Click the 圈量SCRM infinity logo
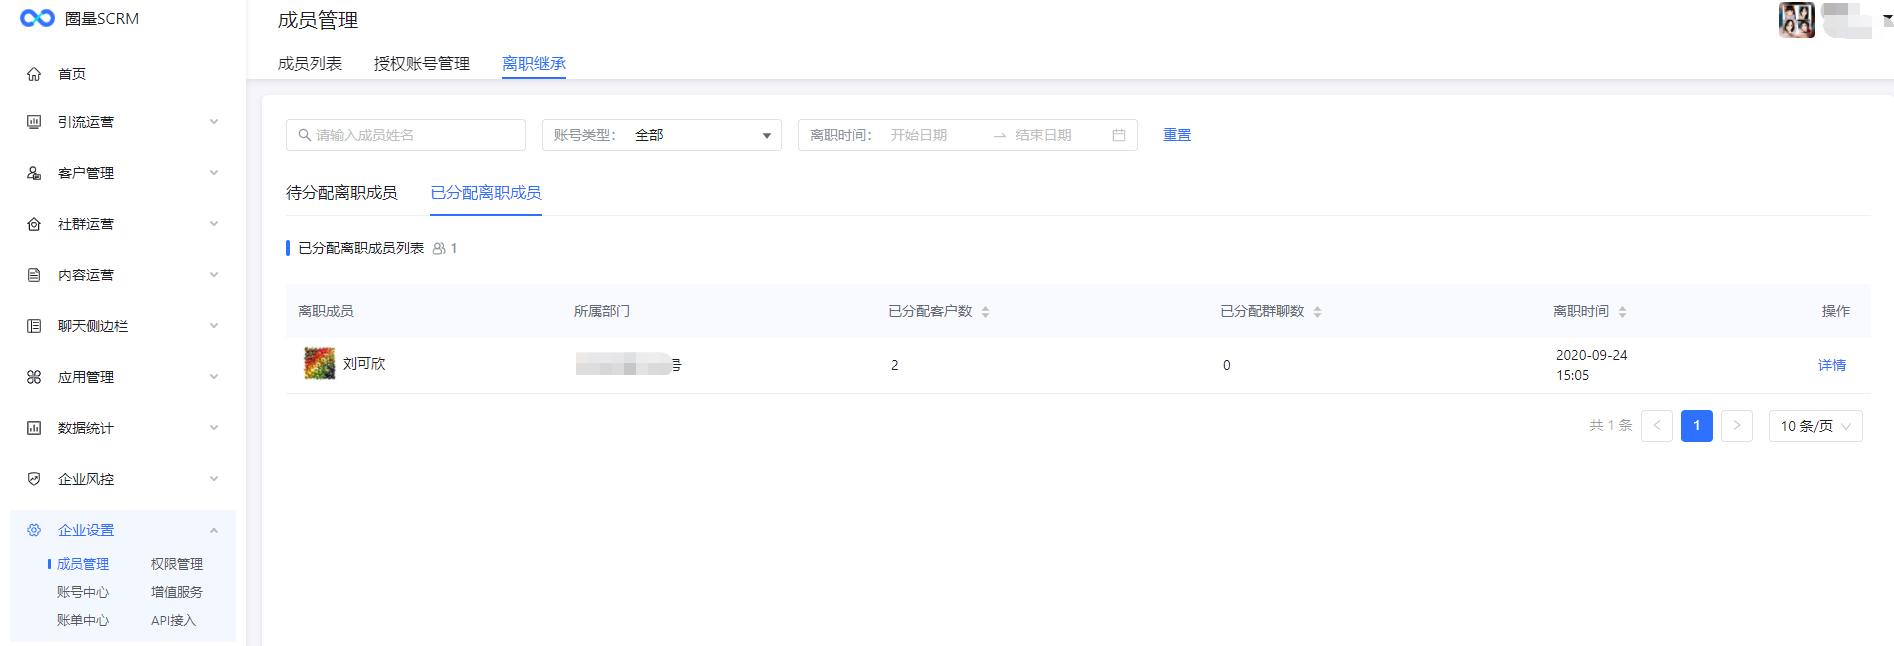 pyautogui.click(x=37, y=18)
